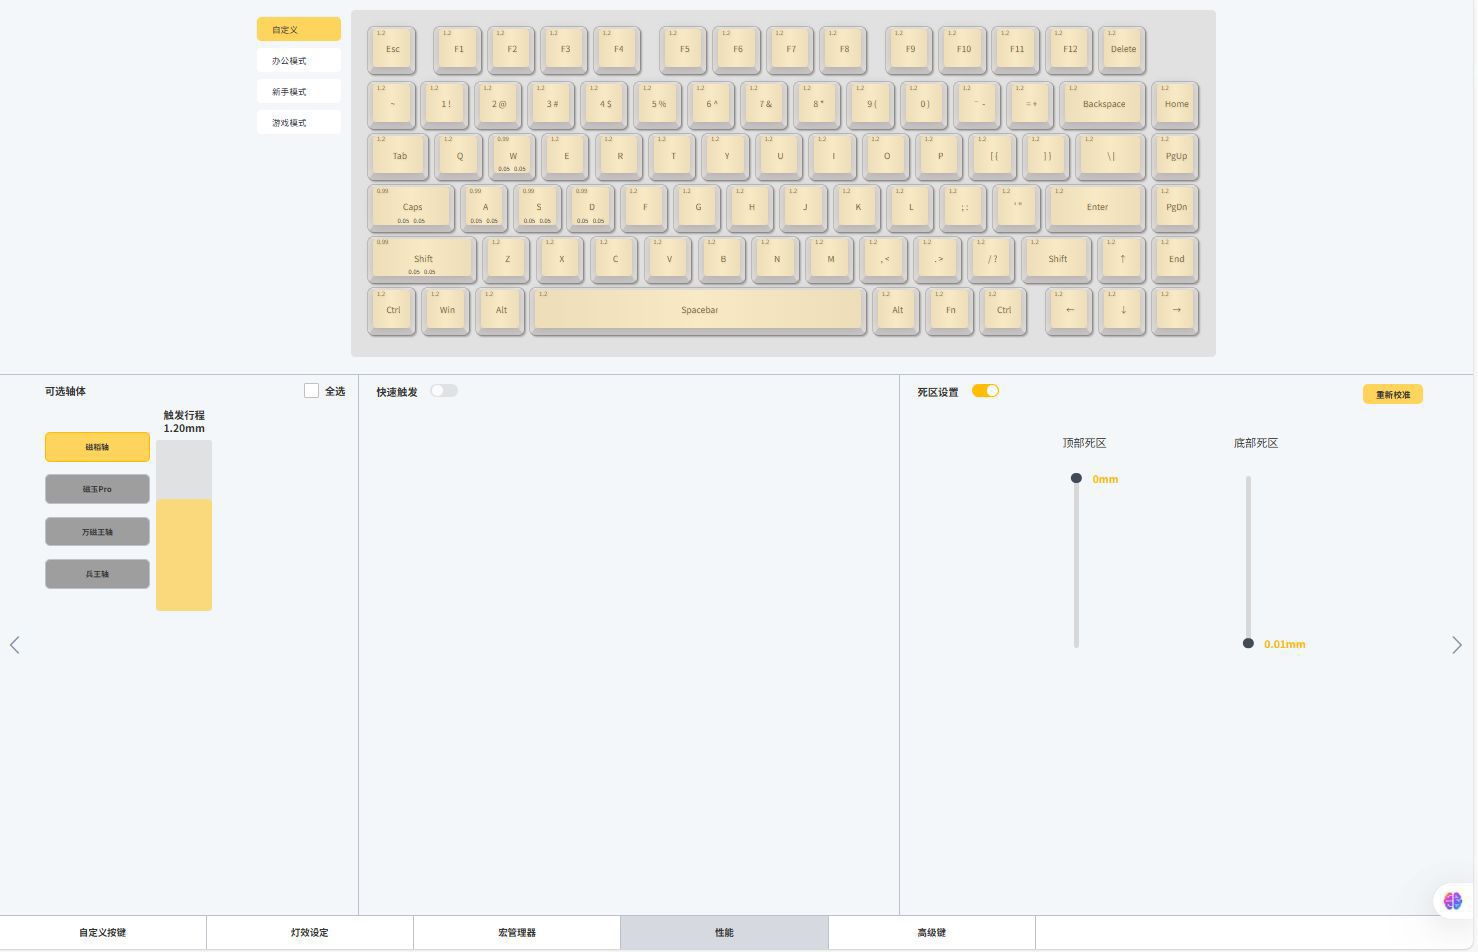Click the 触发行程 actuation travel bar
The image size is (1478, 952).
pyautogui.click(x=184, y=525)
